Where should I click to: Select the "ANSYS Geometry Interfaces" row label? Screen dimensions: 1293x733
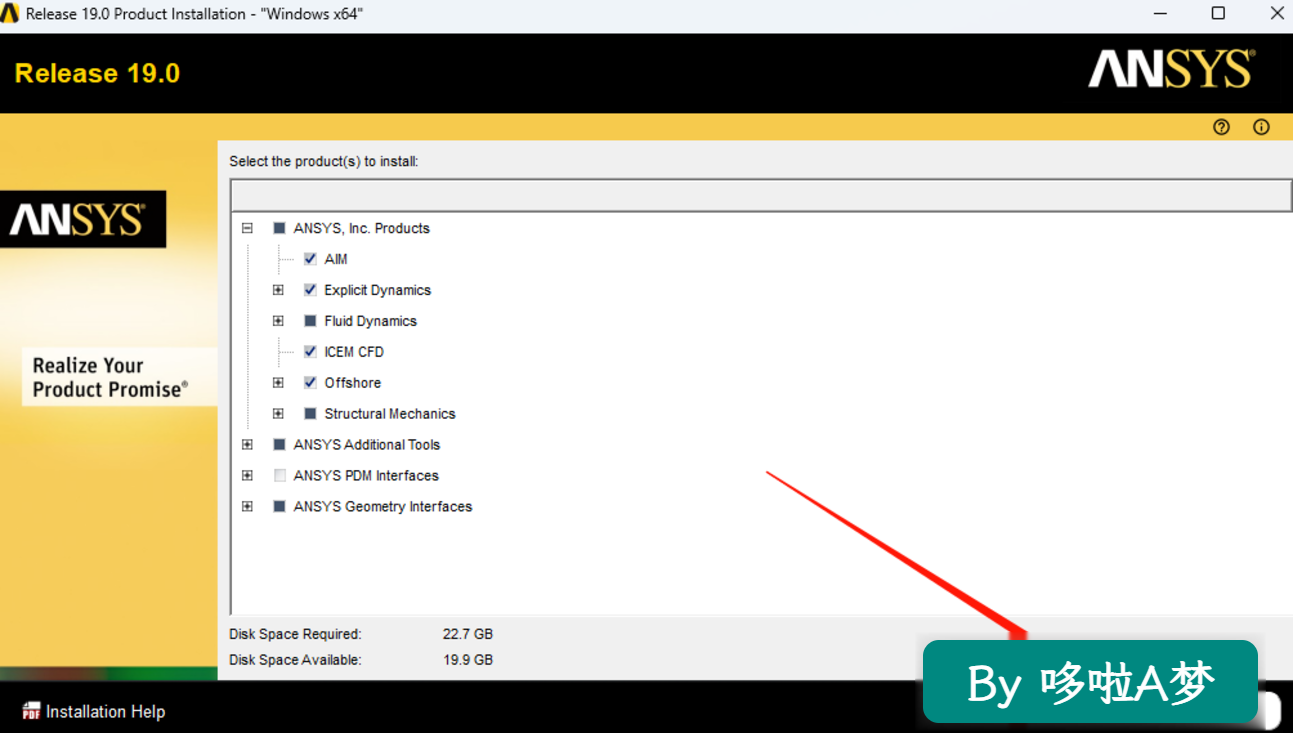click(383, 507)
